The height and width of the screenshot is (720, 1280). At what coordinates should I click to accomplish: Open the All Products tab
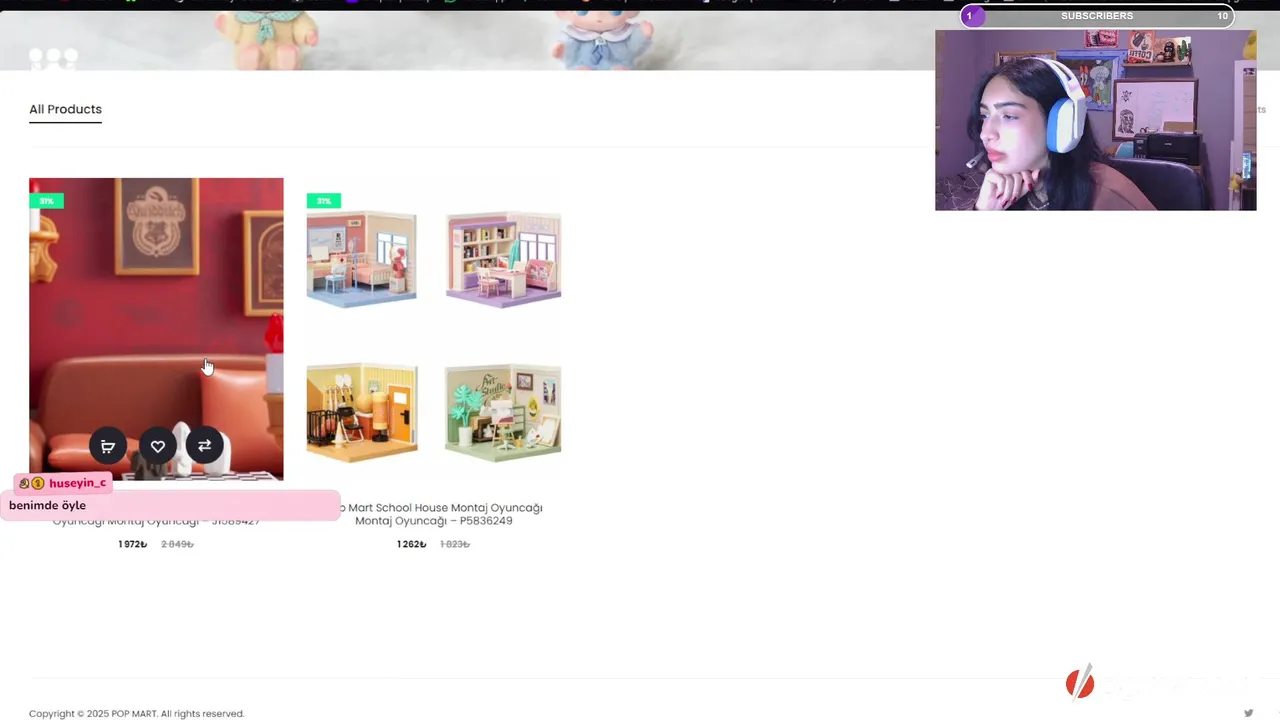tap(65, 109)
